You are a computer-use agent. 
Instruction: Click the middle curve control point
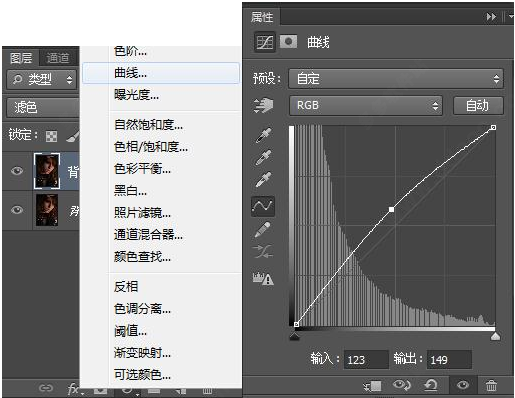pos(392,209)
